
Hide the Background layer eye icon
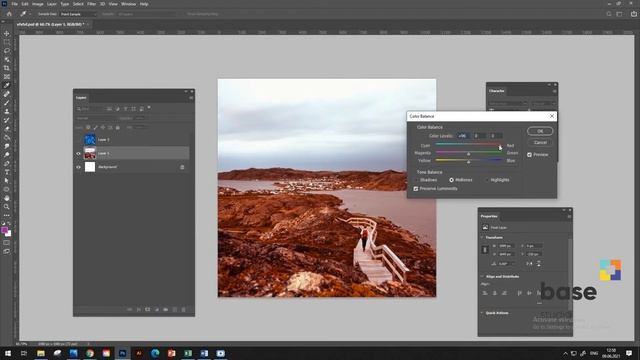click(x=78, y=167)
